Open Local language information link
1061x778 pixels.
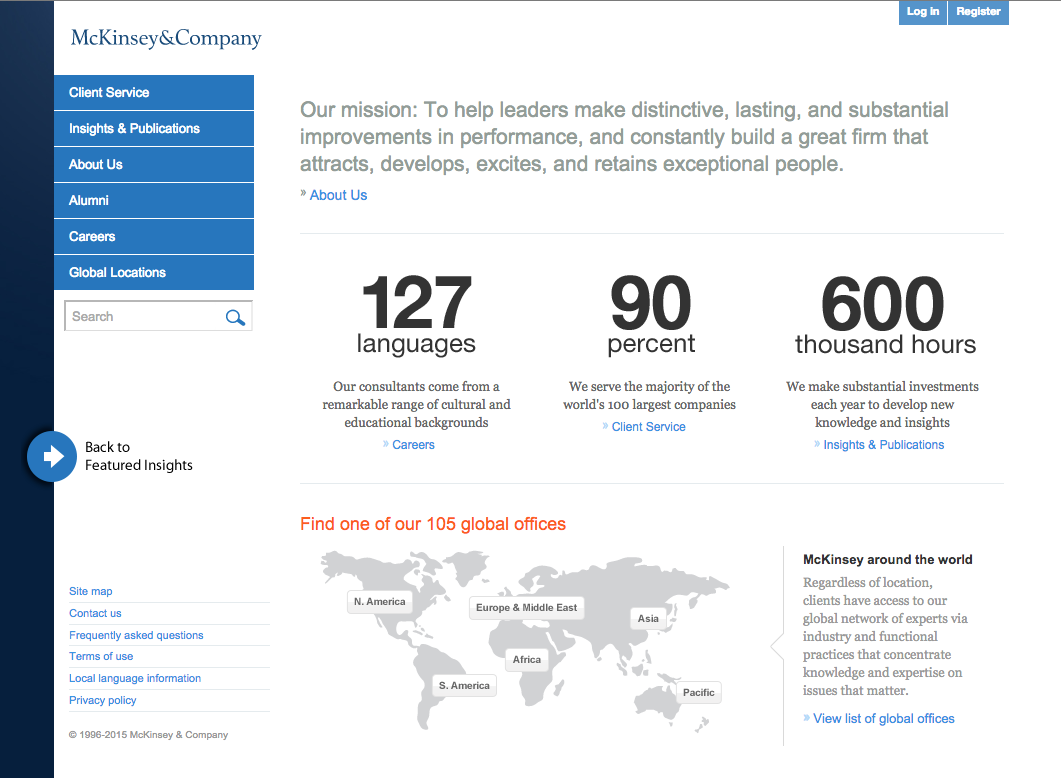click(x=135, y=679)
